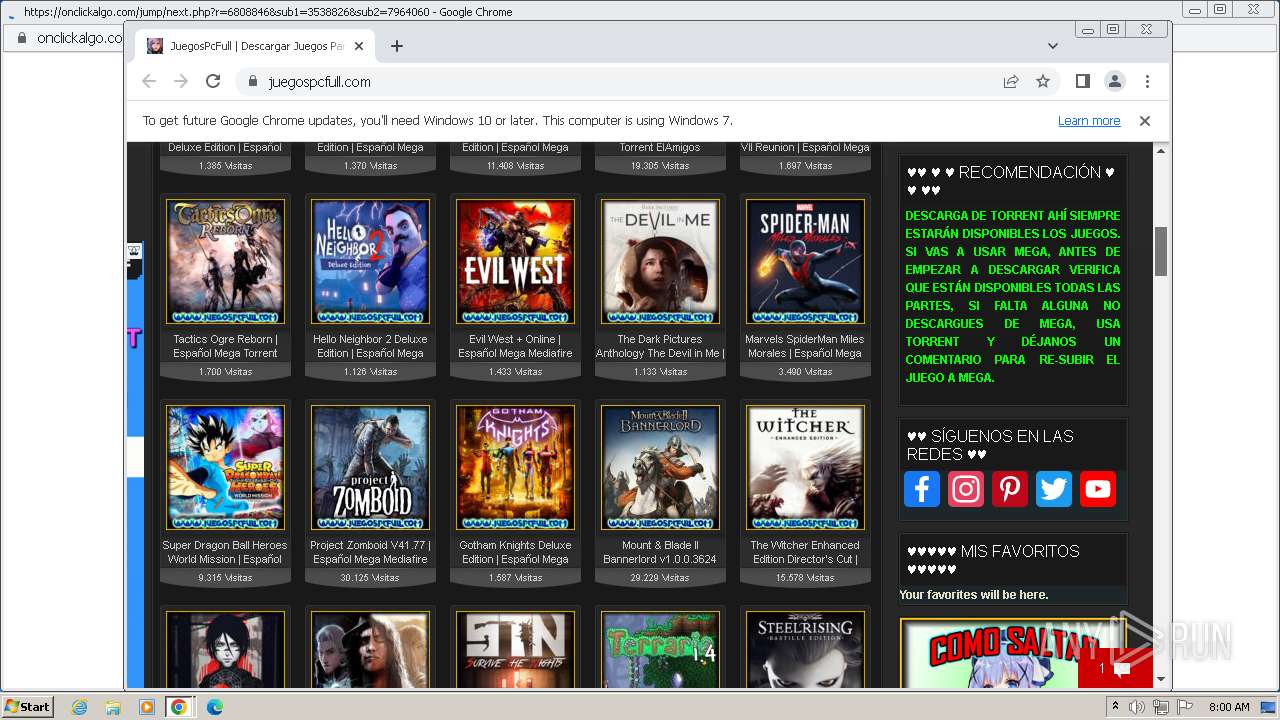Open Mount & Blade II Bannerlord cover
Image resolution: width=1280 pixels, height=720 pixels.
[x=660, y=468]
